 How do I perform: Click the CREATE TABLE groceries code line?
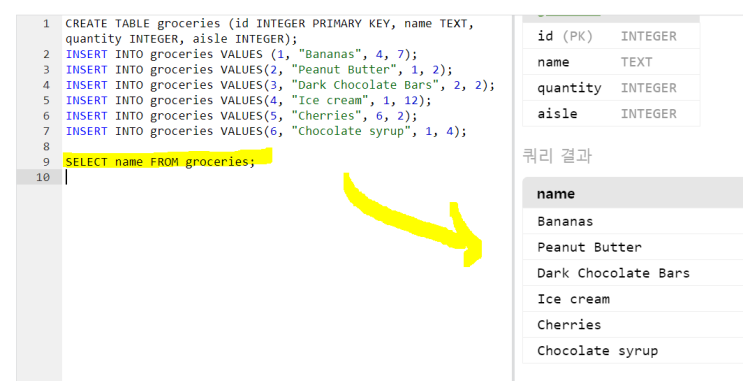(269, 24)
